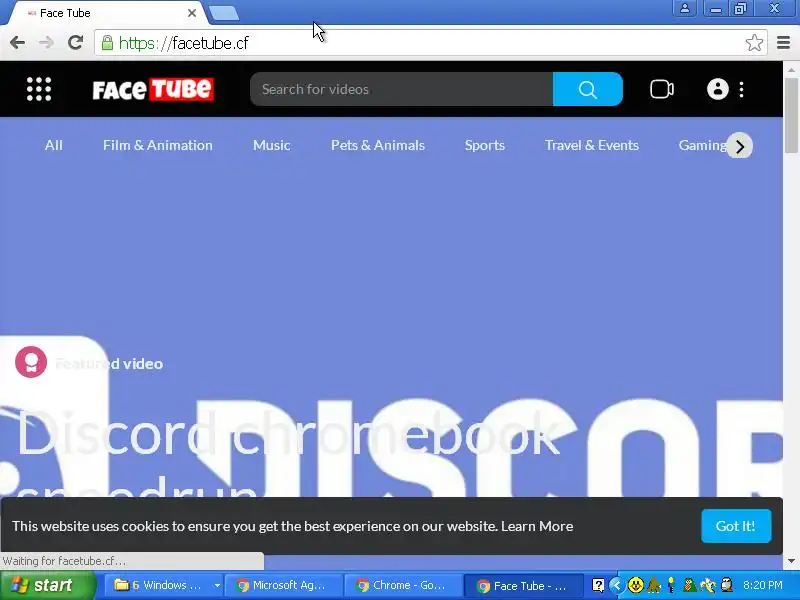Screen dimensions: 800x600
Task: Click the browser forward arrow
Action: [46, 43]
